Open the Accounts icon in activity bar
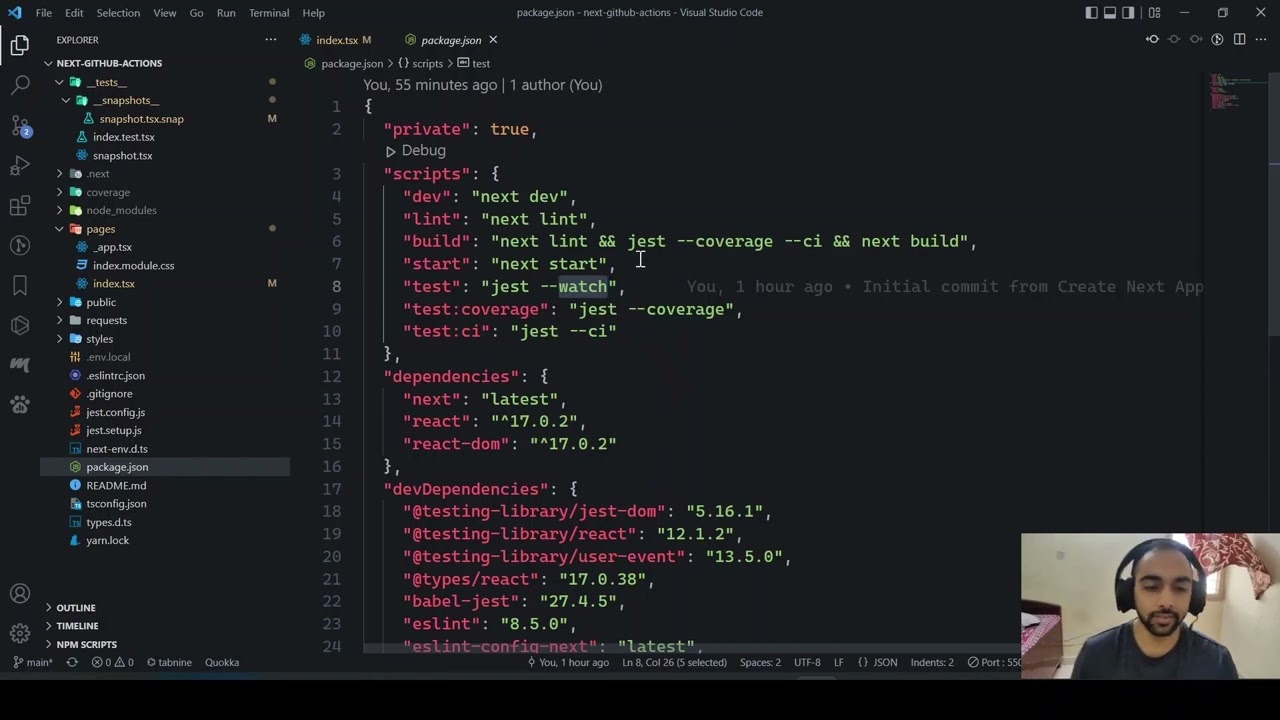Viewport: 1280px width, 720px height. tap(20, 594)
